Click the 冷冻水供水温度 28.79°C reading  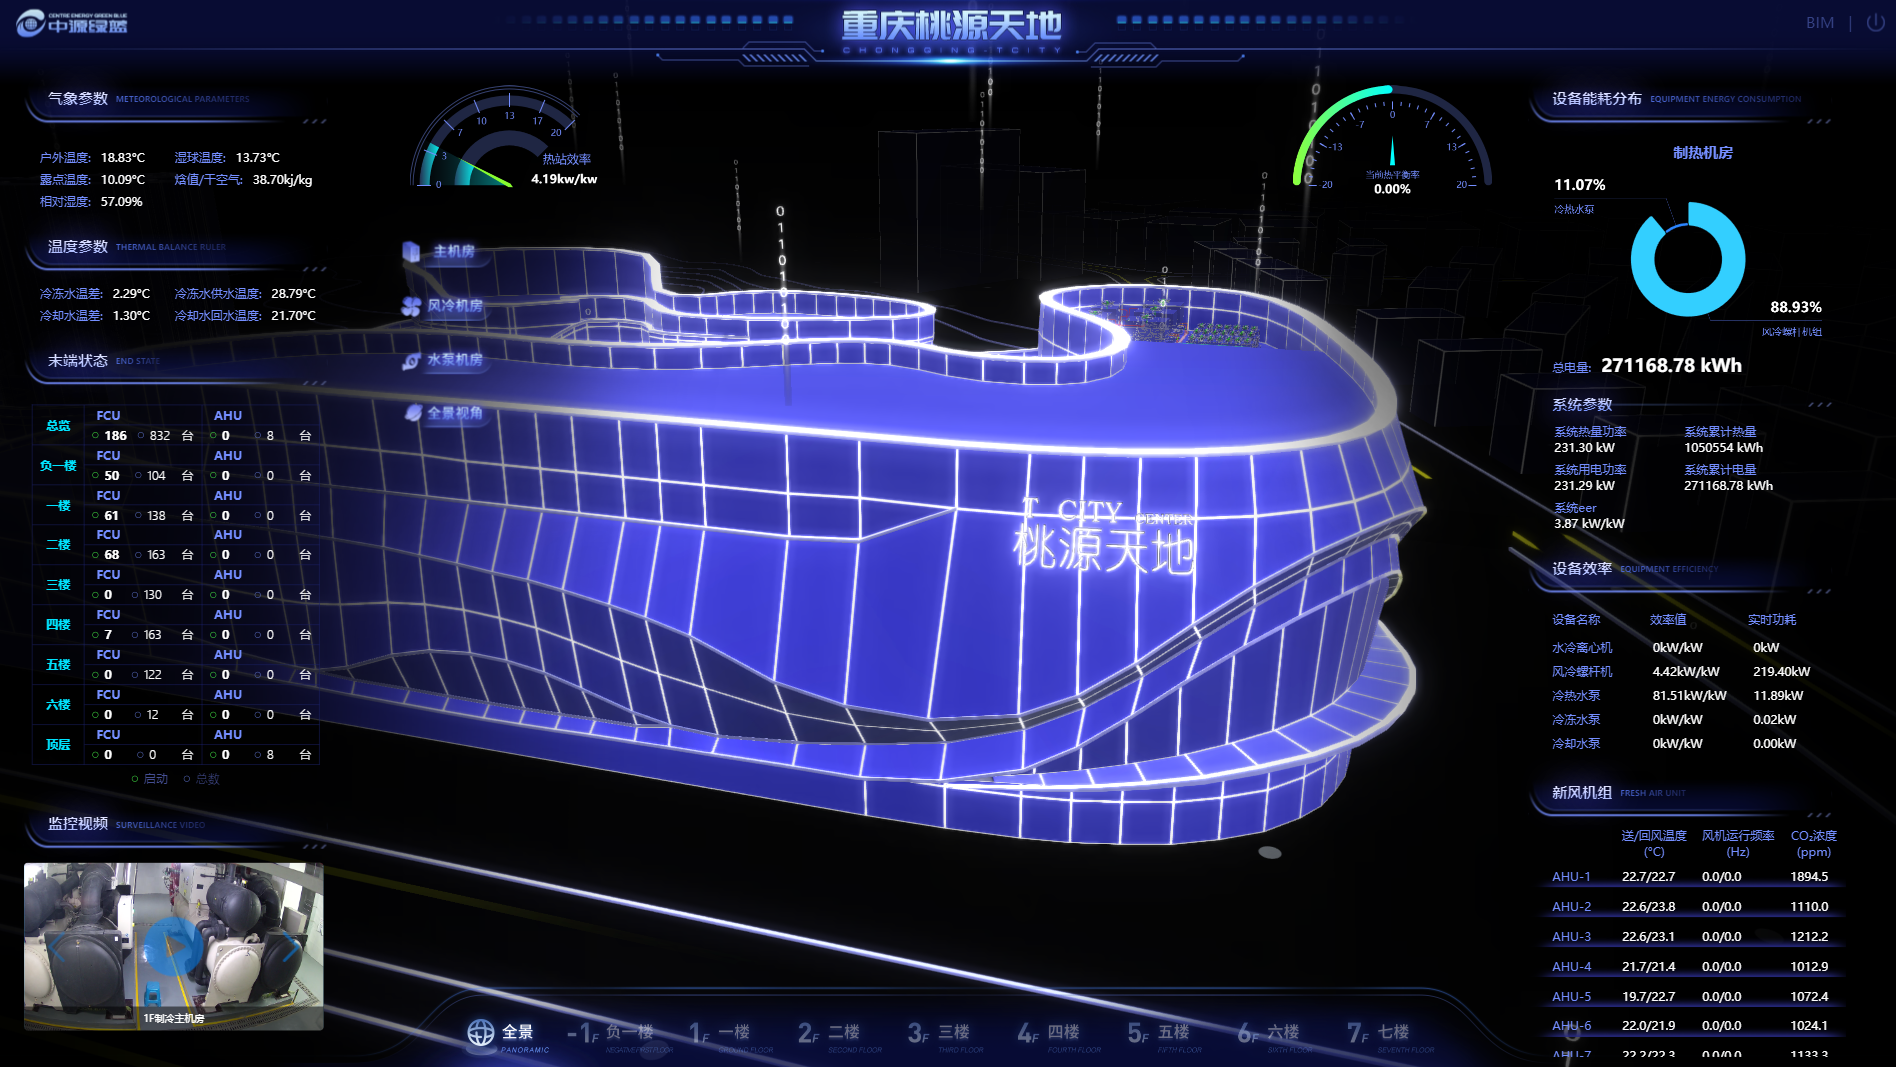click(245, 294)
